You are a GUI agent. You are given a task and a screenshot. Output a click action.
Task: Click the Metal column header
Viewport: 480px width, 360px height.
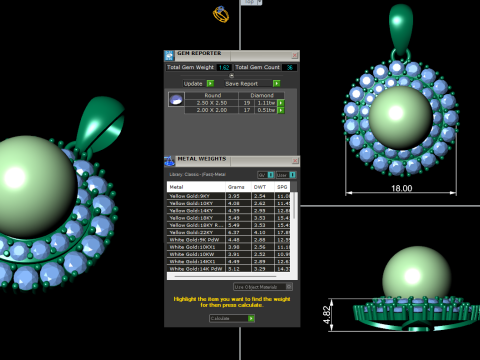pos(196,187)
